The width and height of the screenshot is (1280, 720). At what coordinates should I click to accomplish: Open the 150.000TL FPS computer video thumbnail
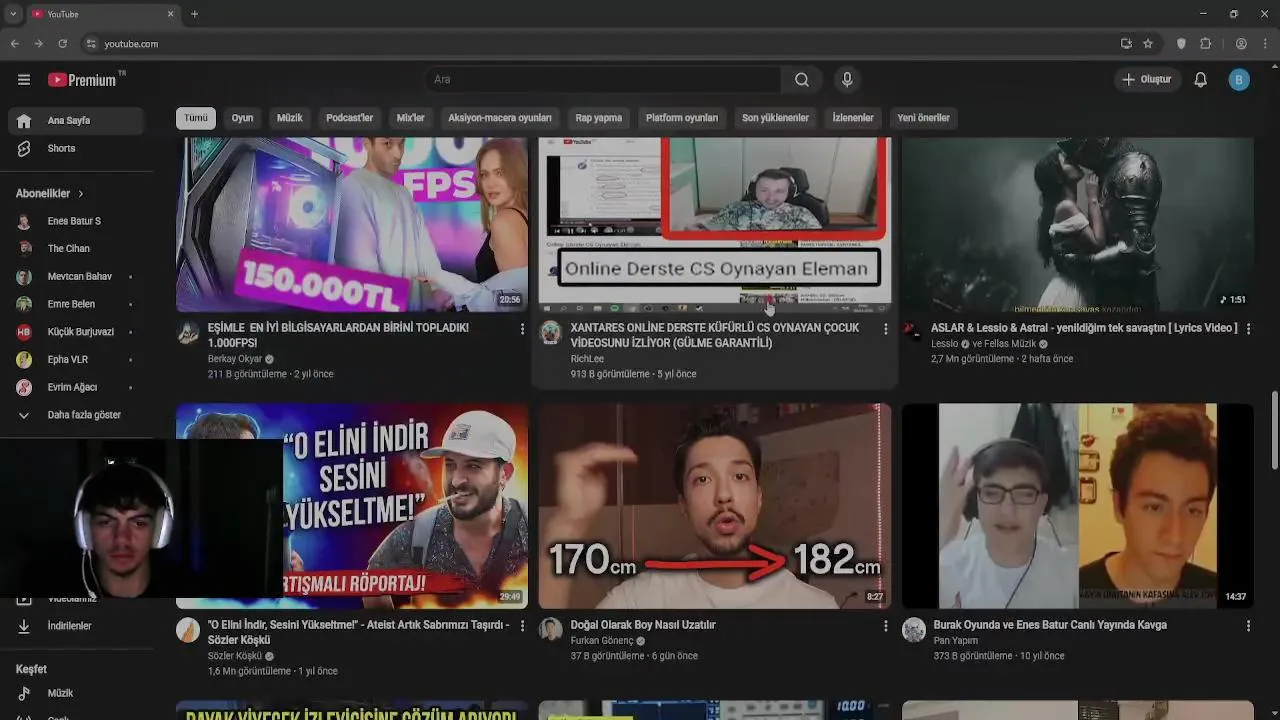352,225
